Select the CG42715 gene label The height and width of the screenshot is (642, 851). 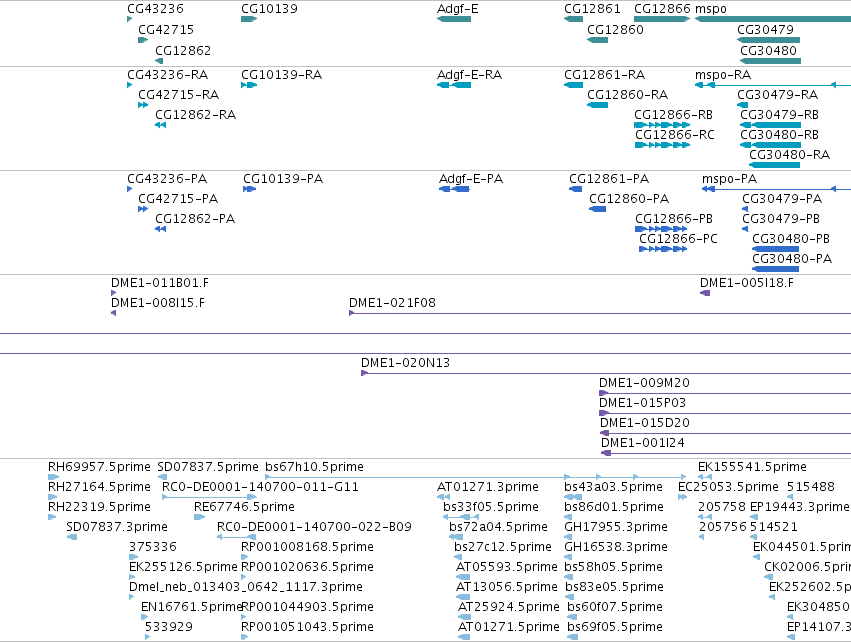[166, 29]
